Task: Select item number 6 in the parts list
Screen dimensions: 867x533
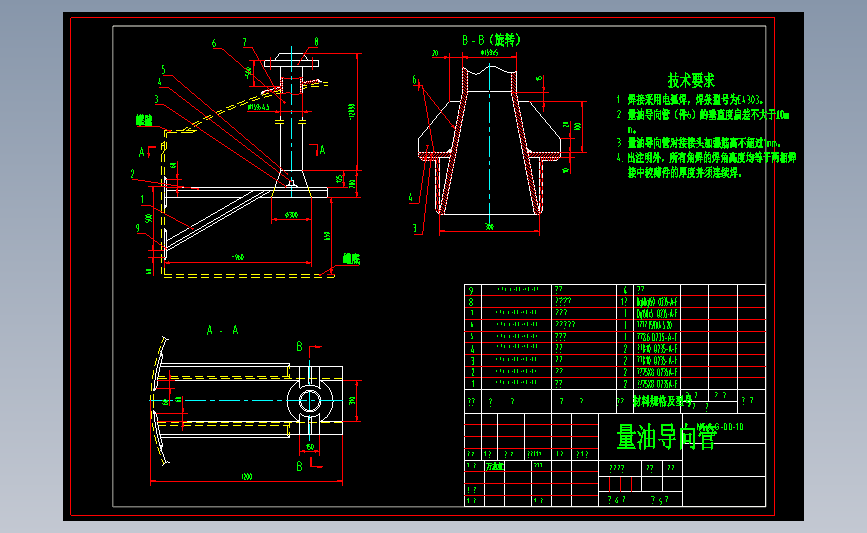Action: [471, 325]
